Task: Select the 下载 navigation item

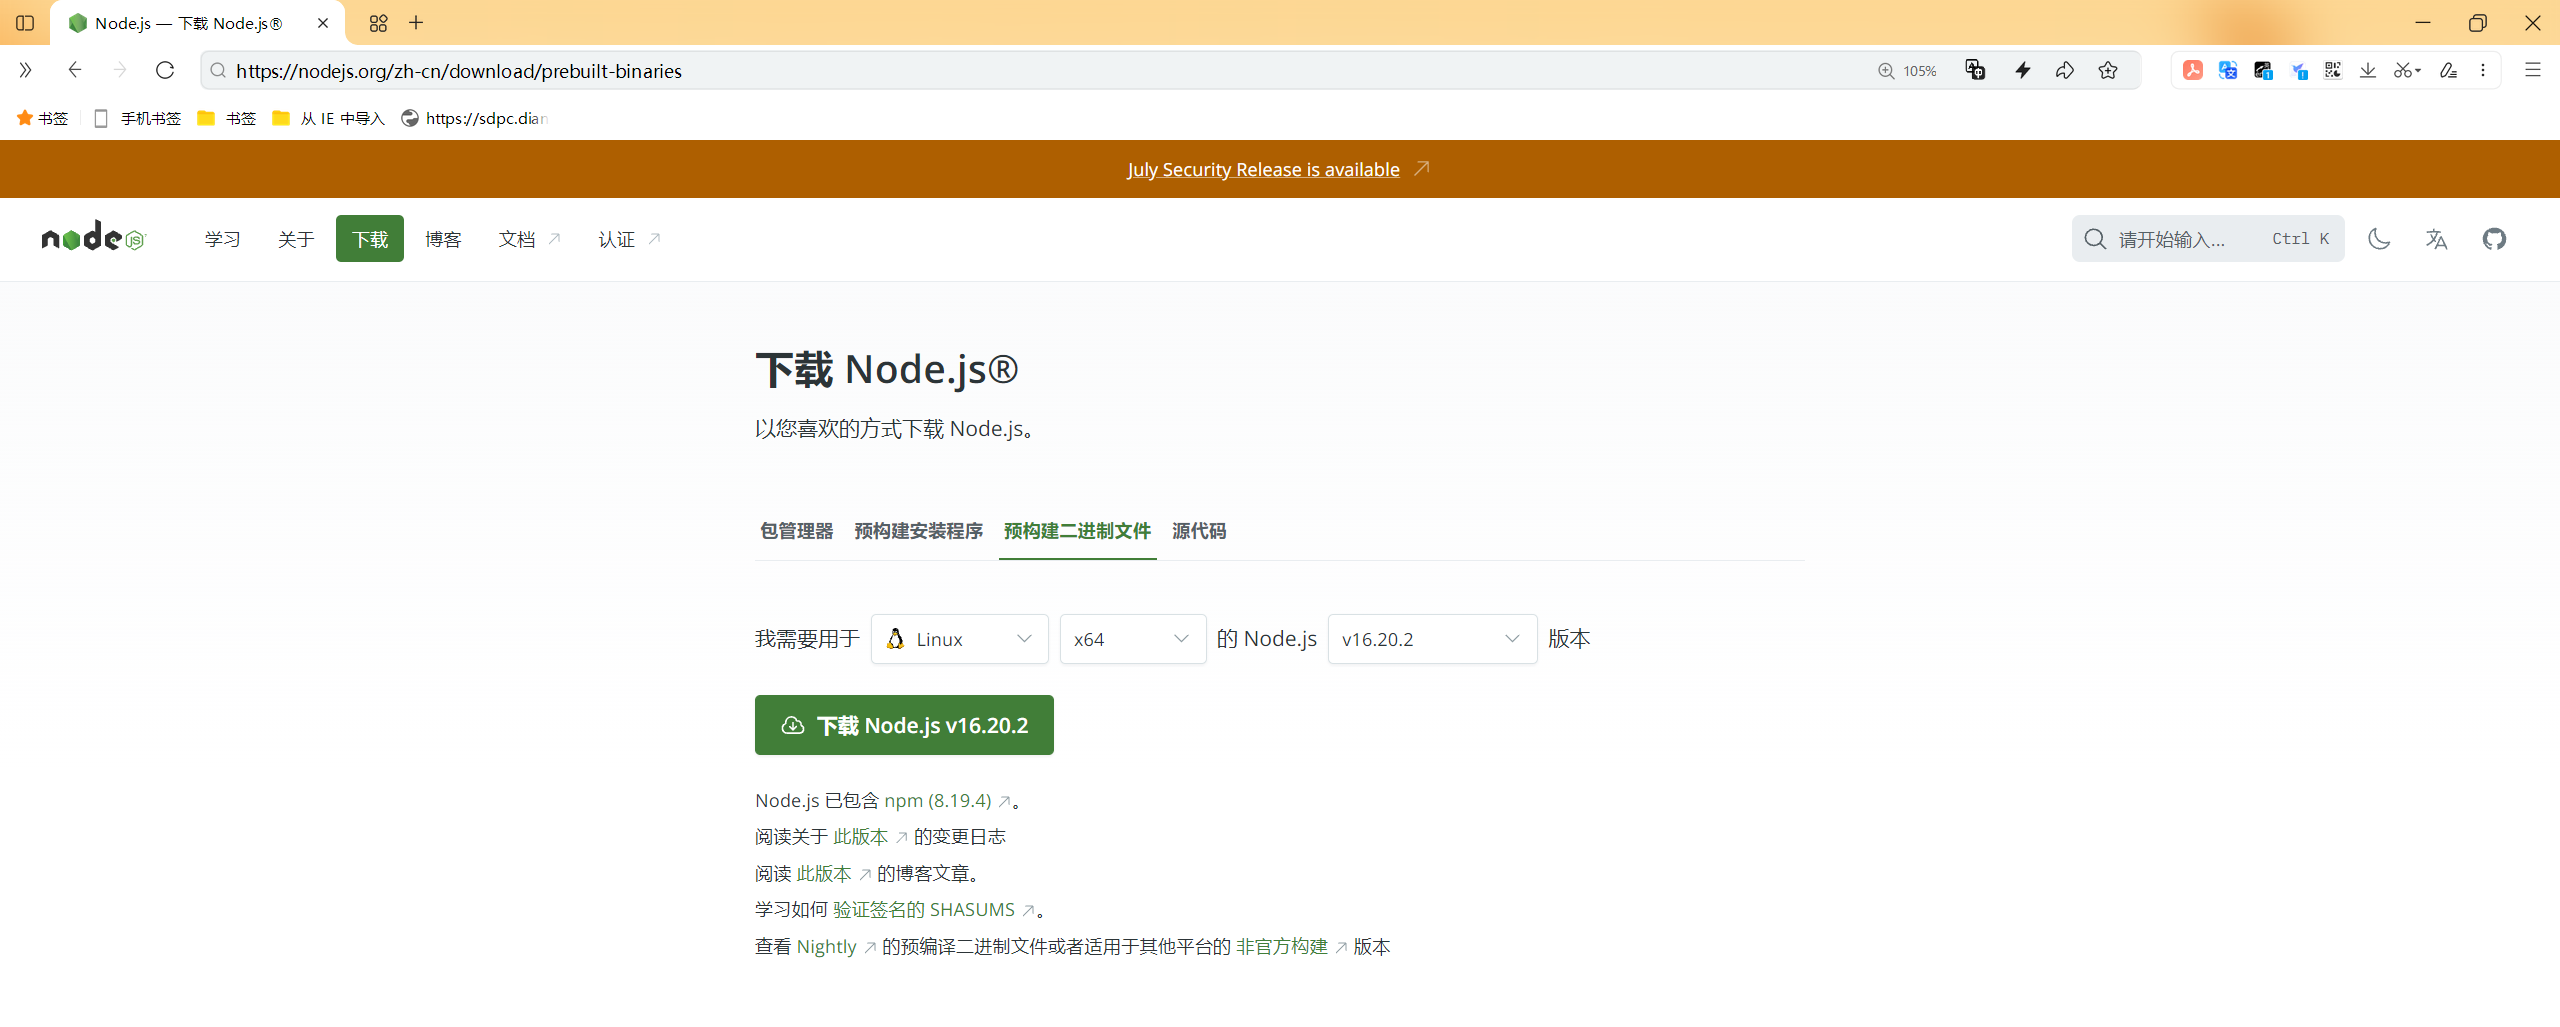Action: 370,239
